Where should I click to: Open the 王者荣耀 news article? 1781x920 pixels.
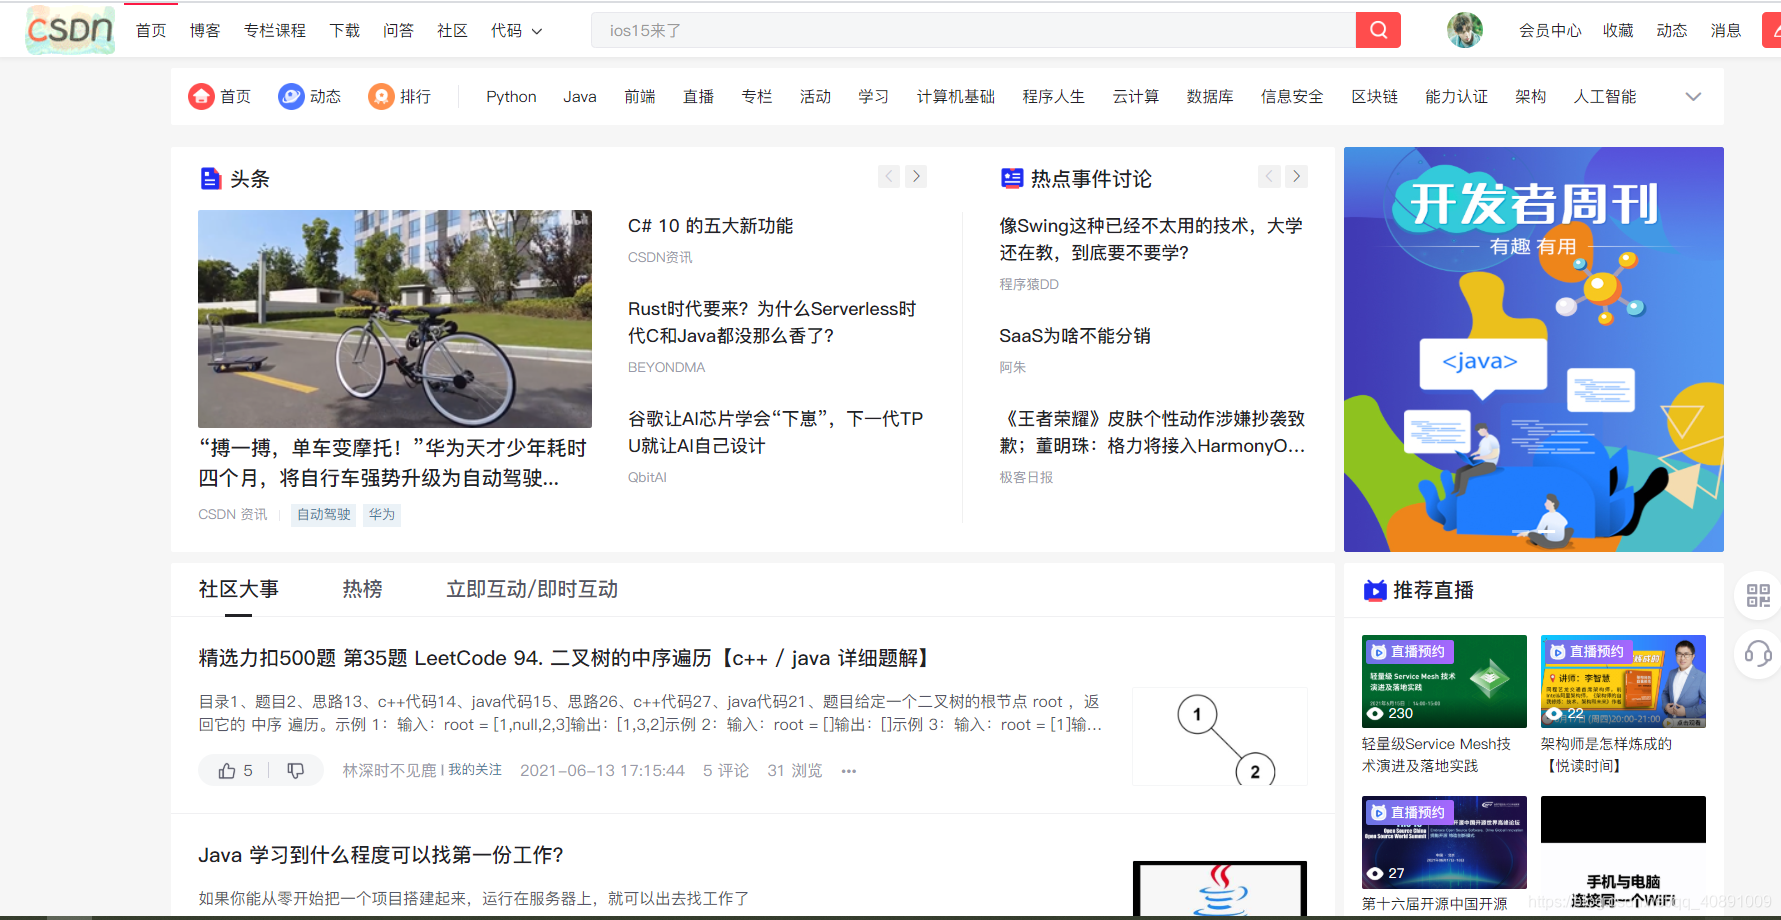click(x=1152, y=432)
